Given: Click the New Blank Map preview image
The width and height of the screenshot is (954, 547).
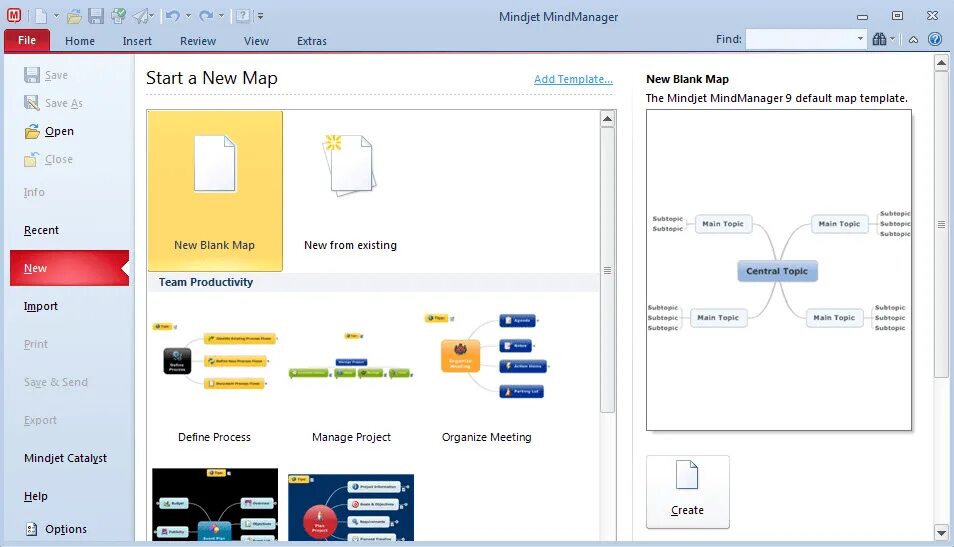Looking at the screenshot, I should (779, 270).
